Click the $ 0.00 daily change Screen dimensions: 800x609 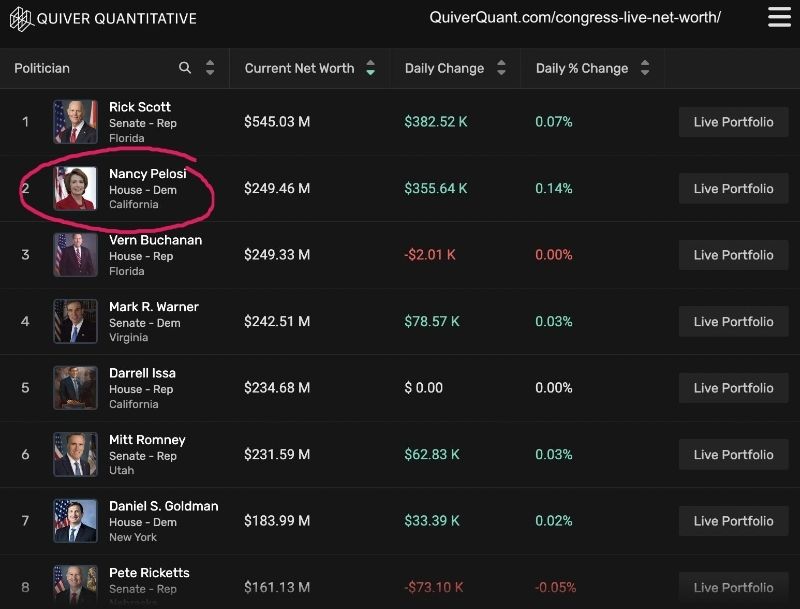coord(423,388)
